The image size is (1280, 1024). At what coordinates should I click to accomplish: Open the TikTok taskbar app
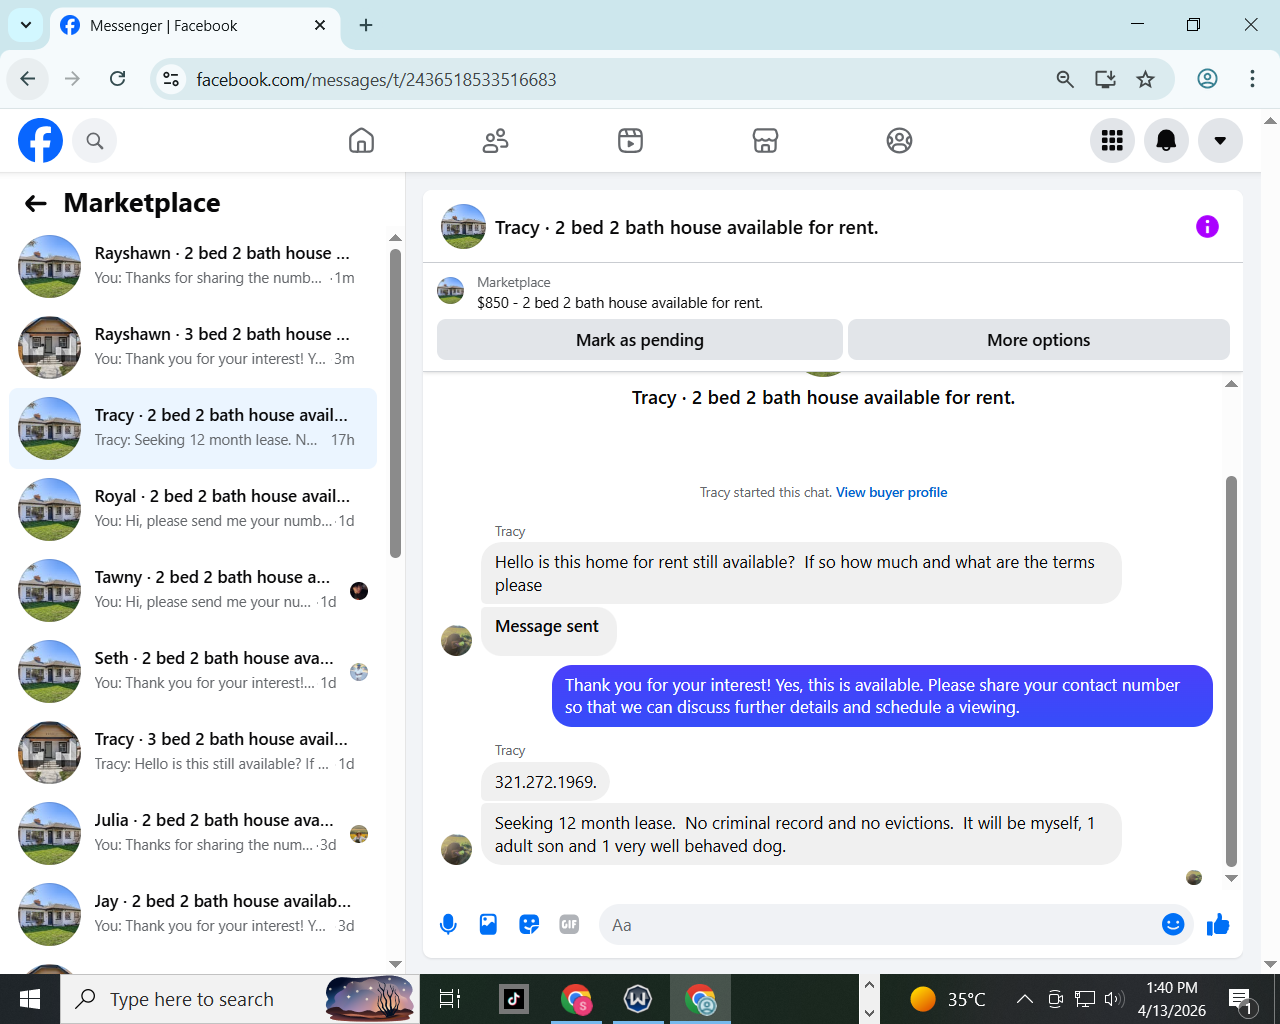click(x=514, y=999)
